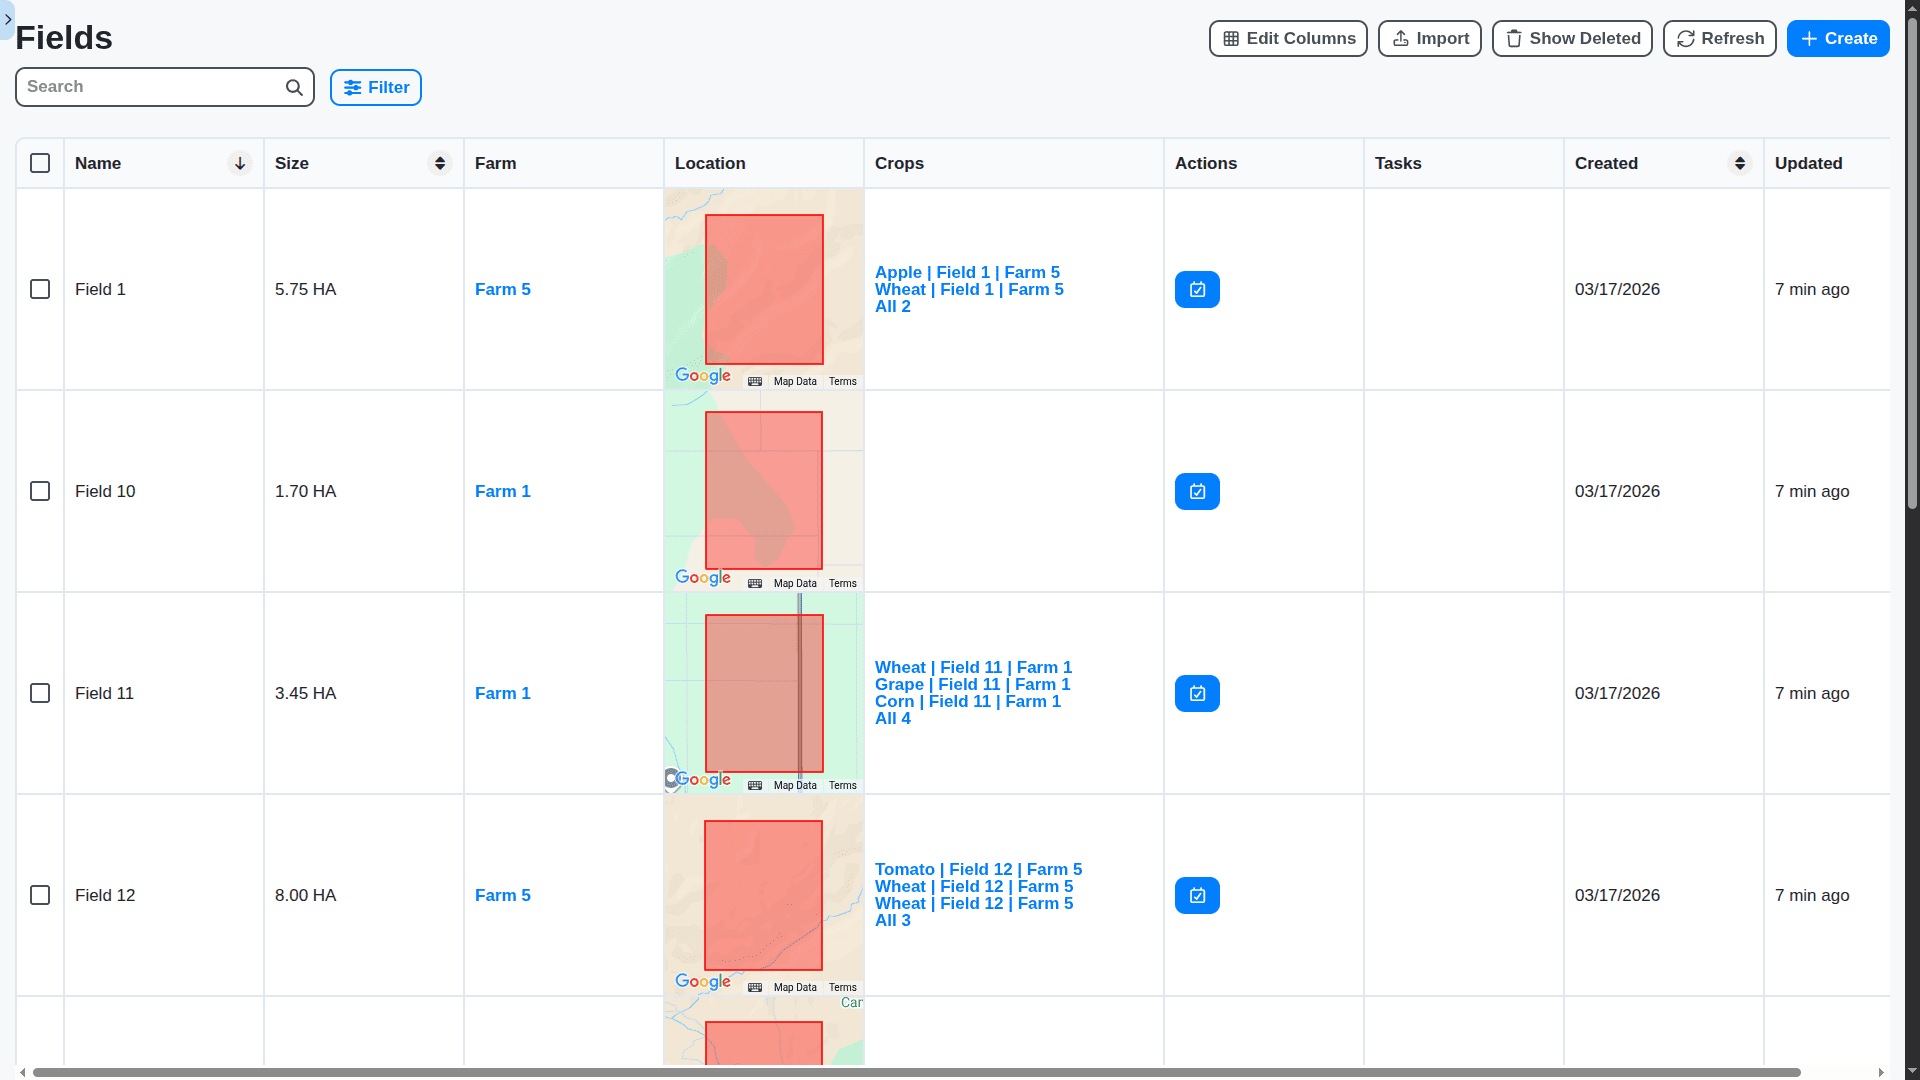The width and height of the screenshot is (1920, 1080).
Task: Check the Field 1 row checkbox
Action: [40, 290]
